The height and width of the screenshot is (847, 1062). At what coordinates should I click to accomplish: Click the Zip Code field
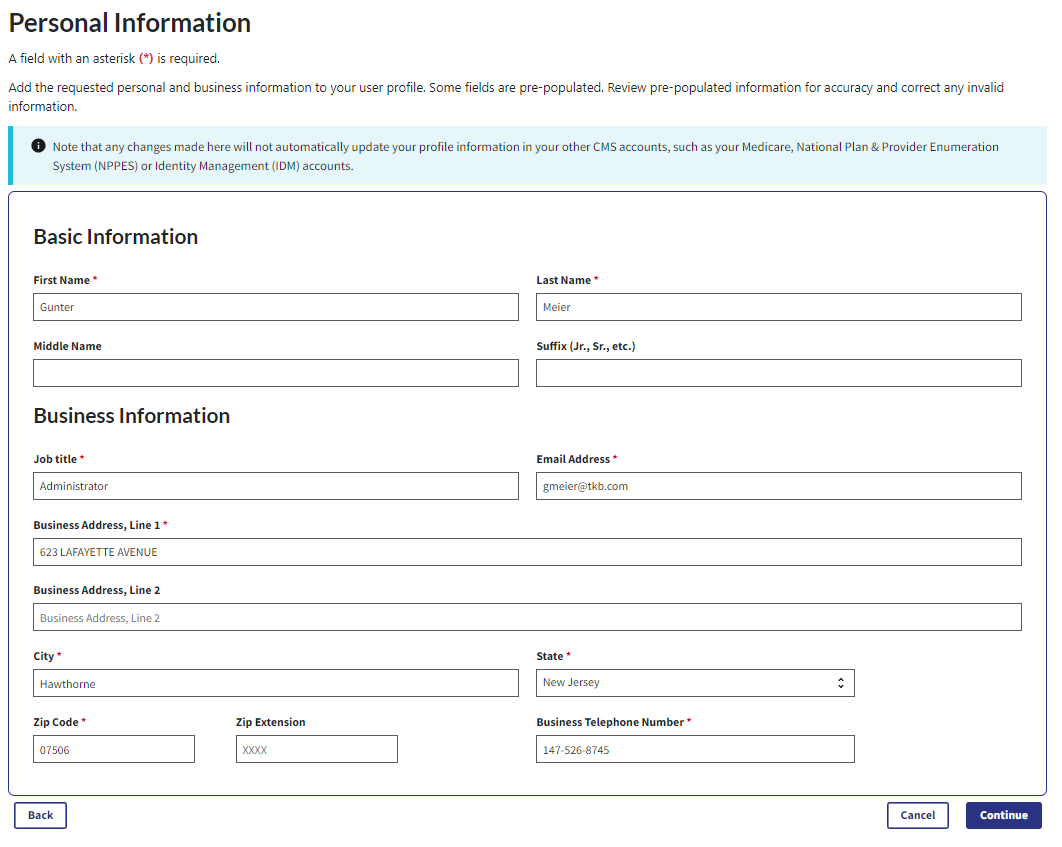pos(114,749)
